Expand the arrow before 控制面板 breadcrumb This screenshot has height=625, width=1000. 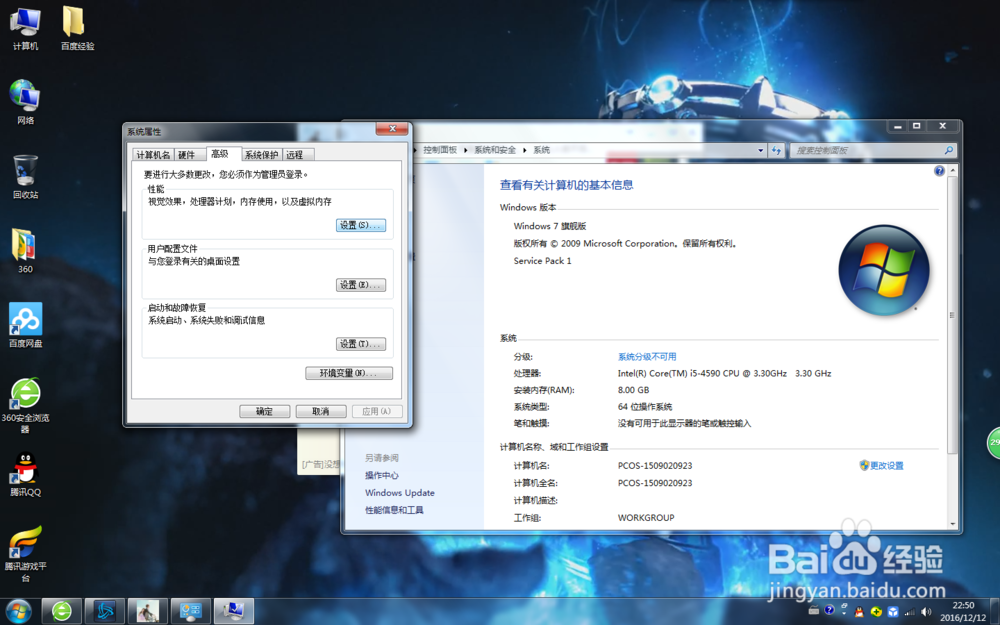tap(416, 150)
